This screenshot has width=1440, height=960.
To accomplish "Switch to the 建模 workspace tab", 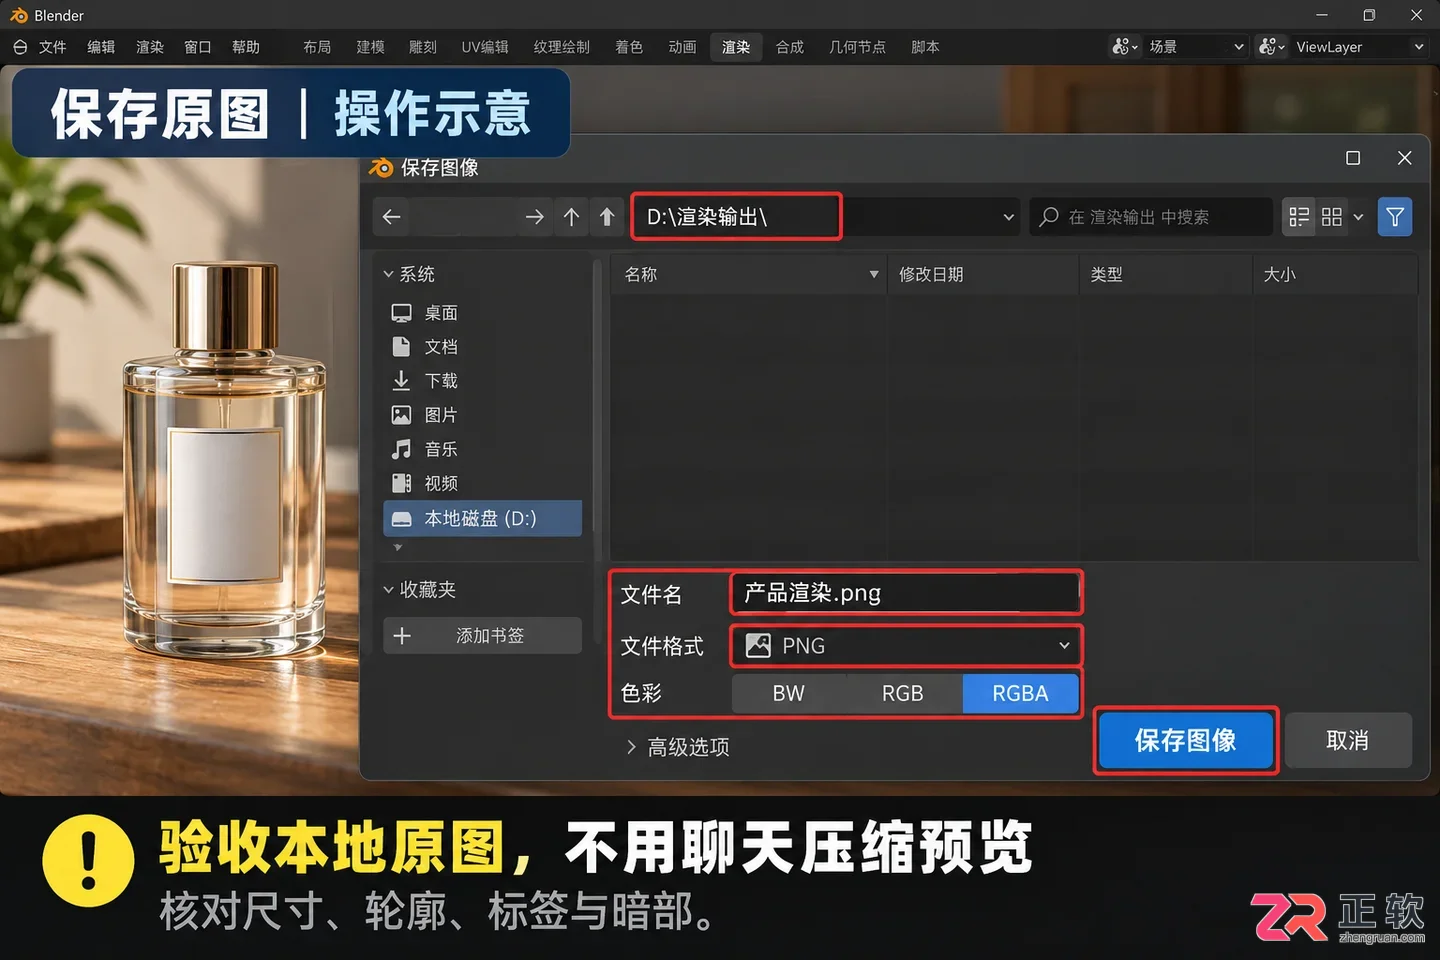I will [370, 47].
